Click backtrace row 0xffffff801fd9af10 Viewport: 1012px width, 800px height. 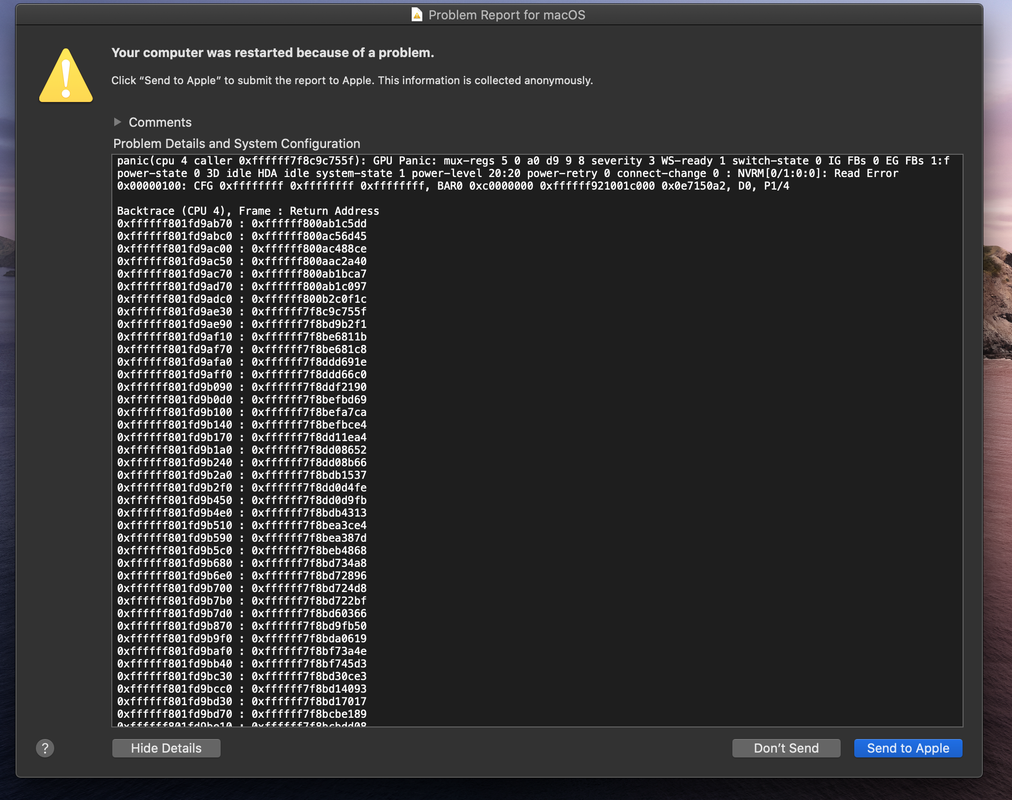click(x=241, y=337)
